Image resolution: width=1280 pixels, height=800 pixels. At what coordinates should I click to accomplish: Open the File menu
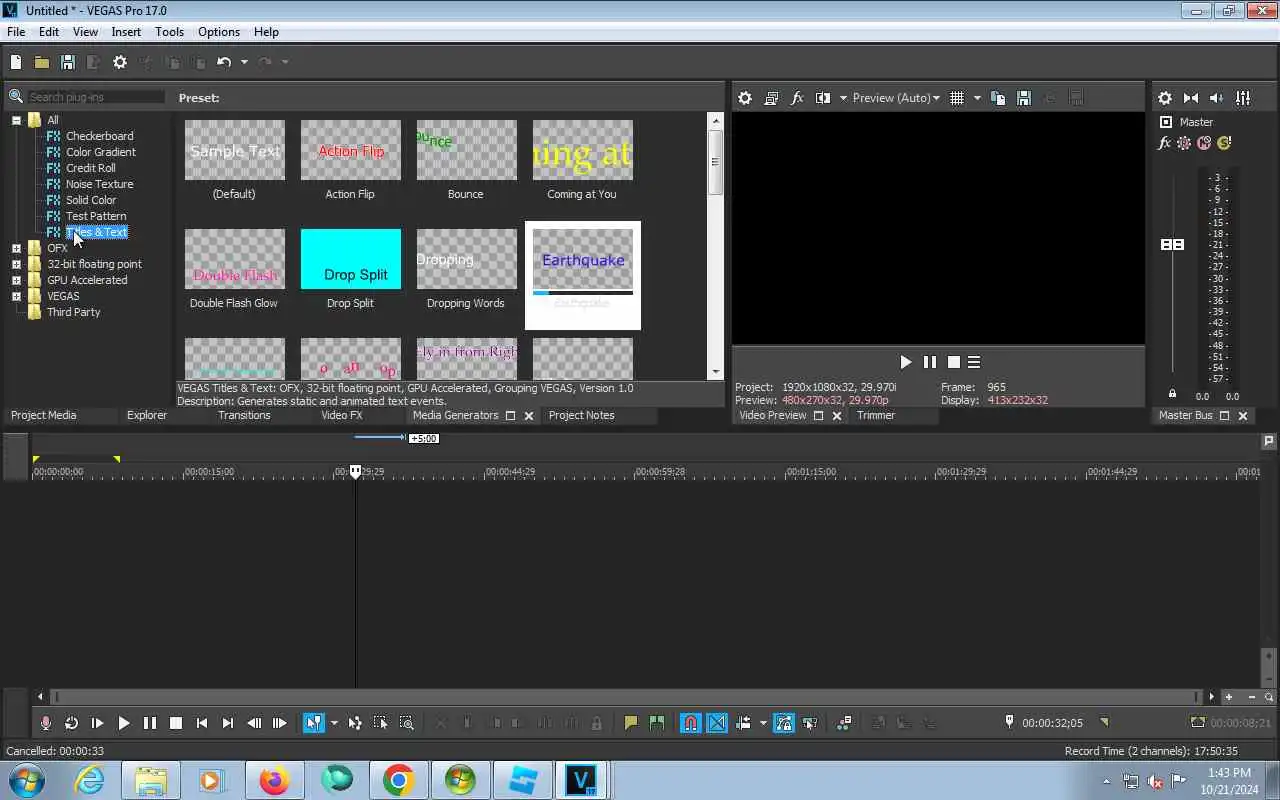point(16,32)
